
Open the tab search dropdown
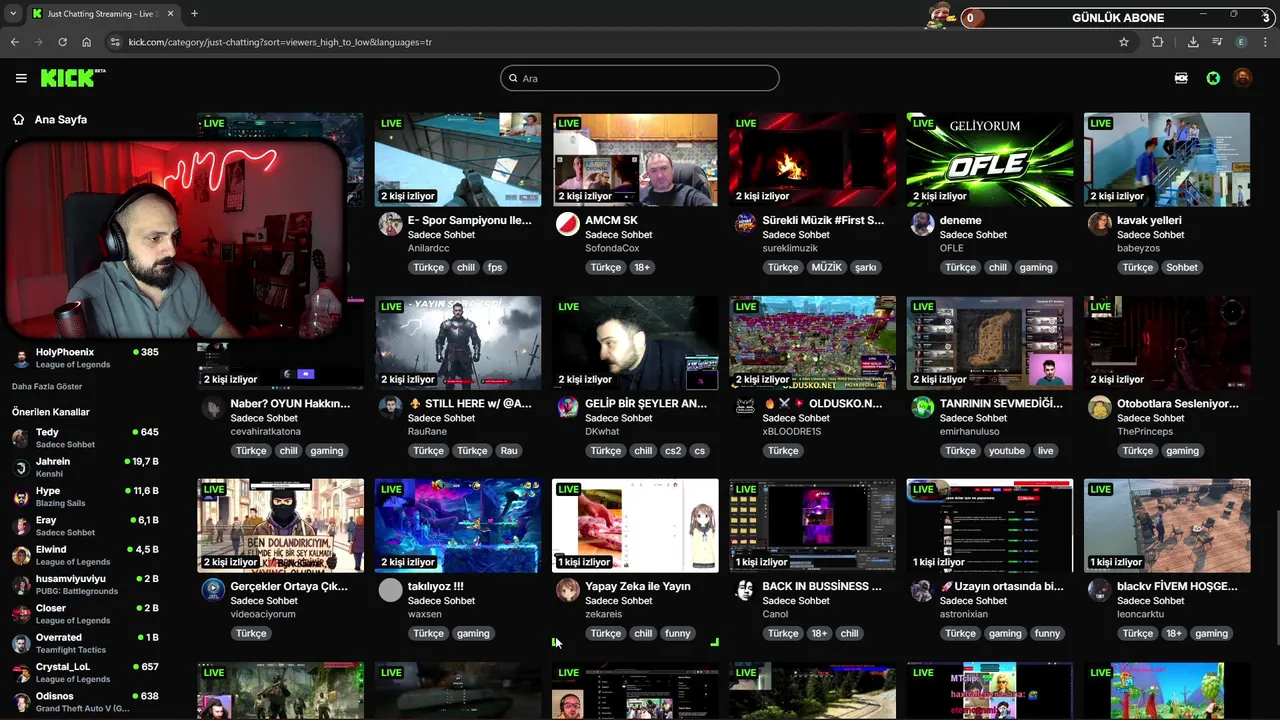pos(13,14)
